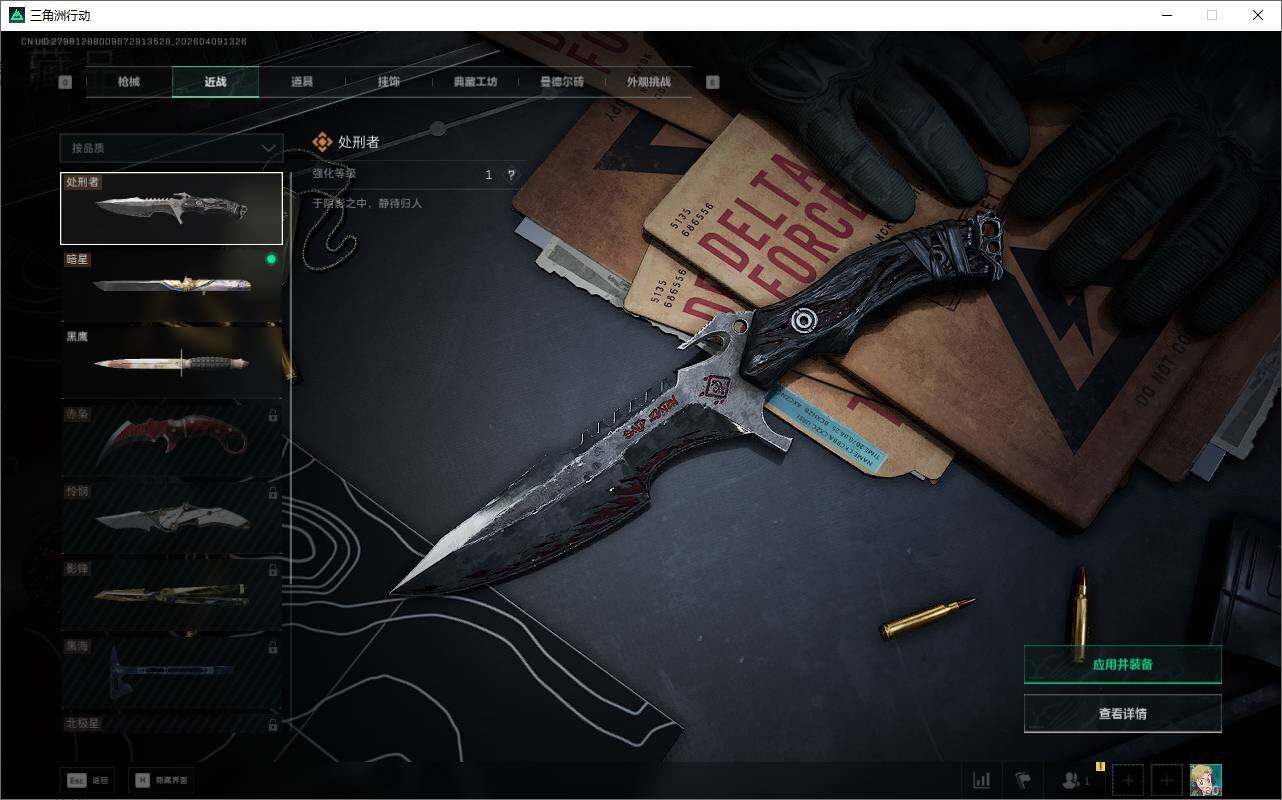Open the 枪械 (firearms) tab

[x=129, y=82]
